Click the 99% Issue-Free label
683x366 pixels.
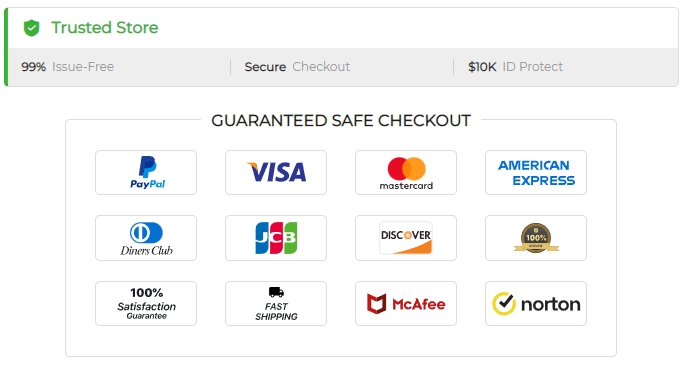pos(68,67)
